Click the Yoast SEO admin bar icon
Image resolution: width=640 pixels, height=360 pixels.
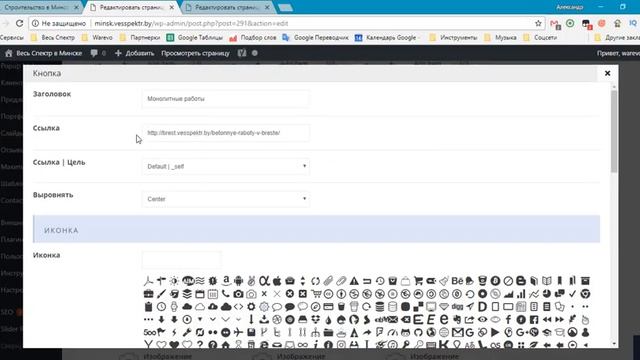[x=242, y=53]
